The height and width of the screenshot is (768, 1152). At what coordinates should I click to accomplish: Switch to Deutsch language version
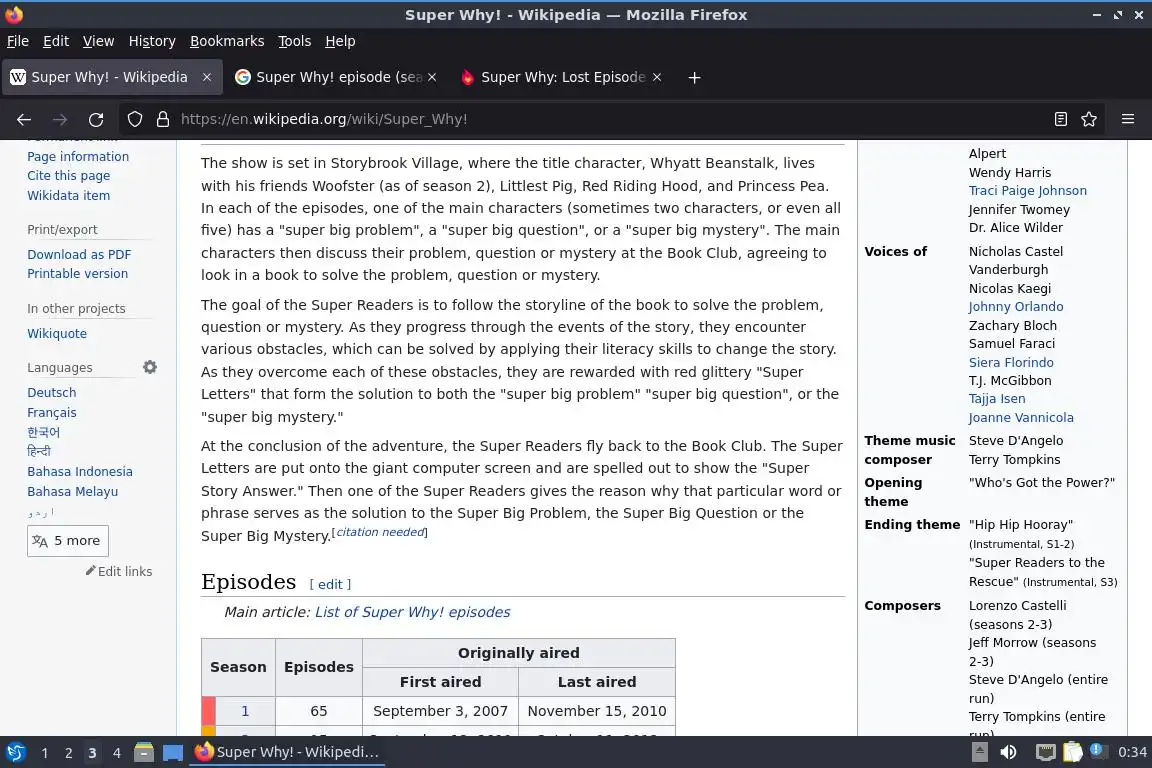[x=51, y=392]
